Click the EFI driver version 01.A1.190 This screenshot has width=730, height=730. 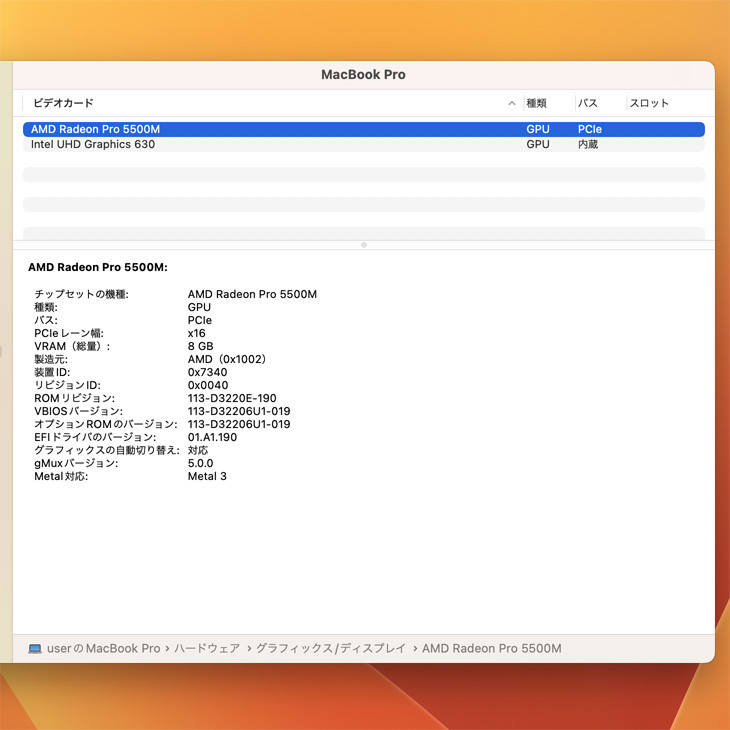tap(212, 438)
